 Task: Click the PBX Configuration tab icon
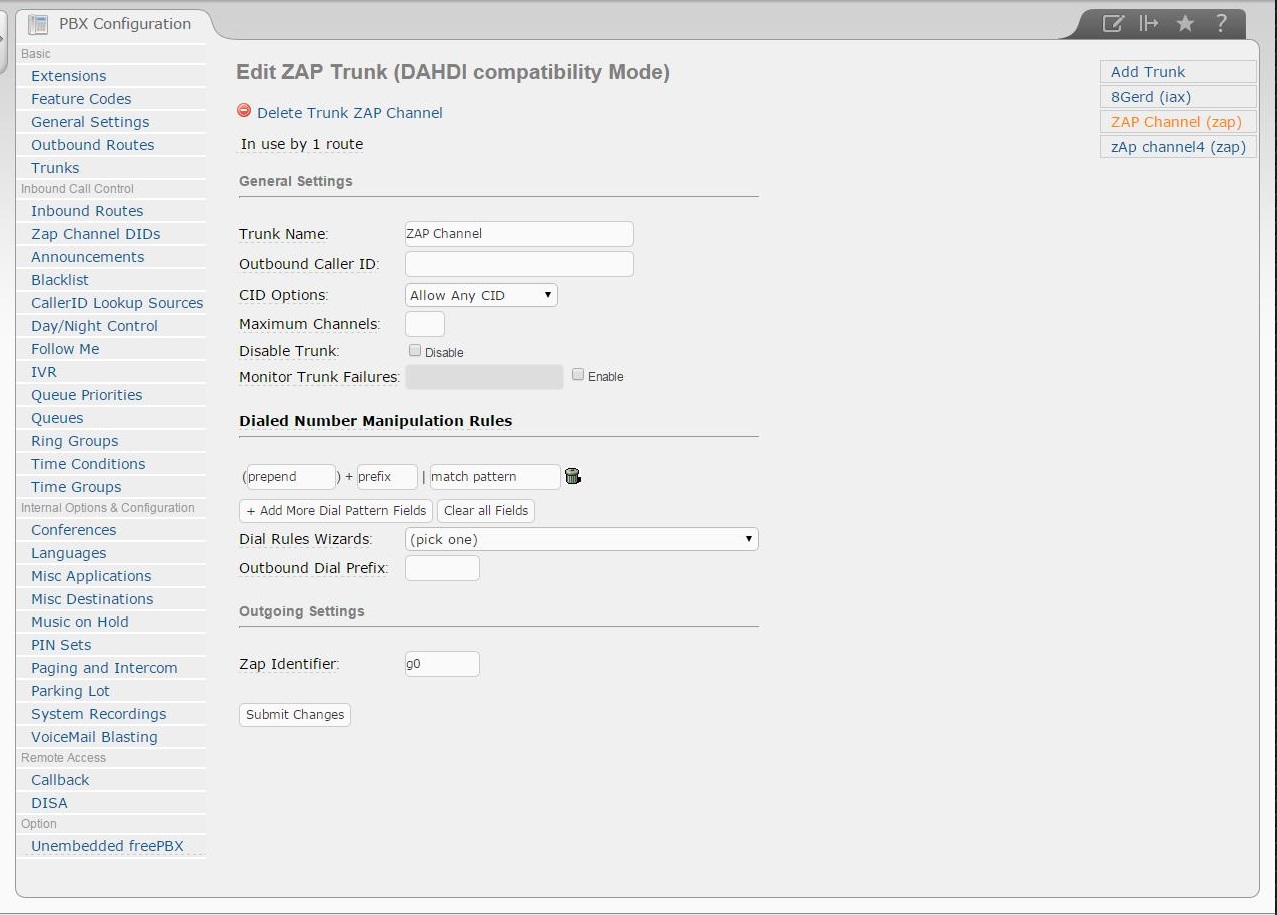(38, 24)
